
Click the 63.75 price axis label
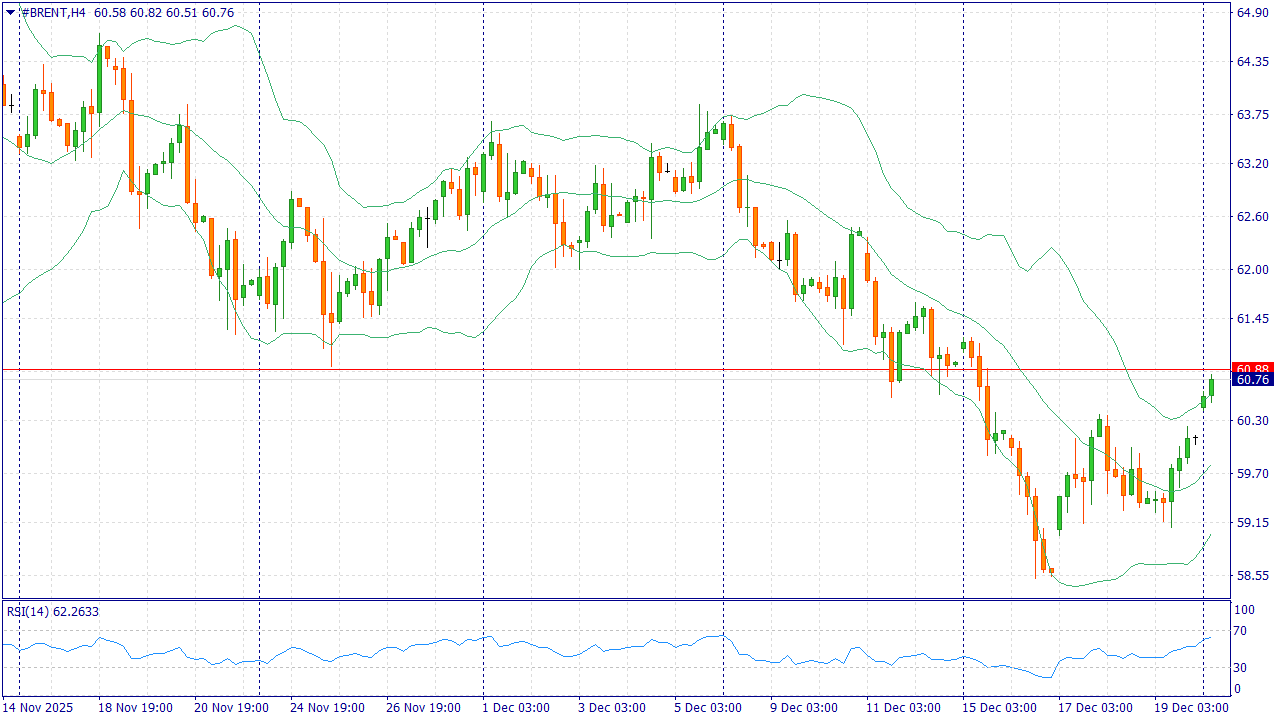(x=1252, y=114)
